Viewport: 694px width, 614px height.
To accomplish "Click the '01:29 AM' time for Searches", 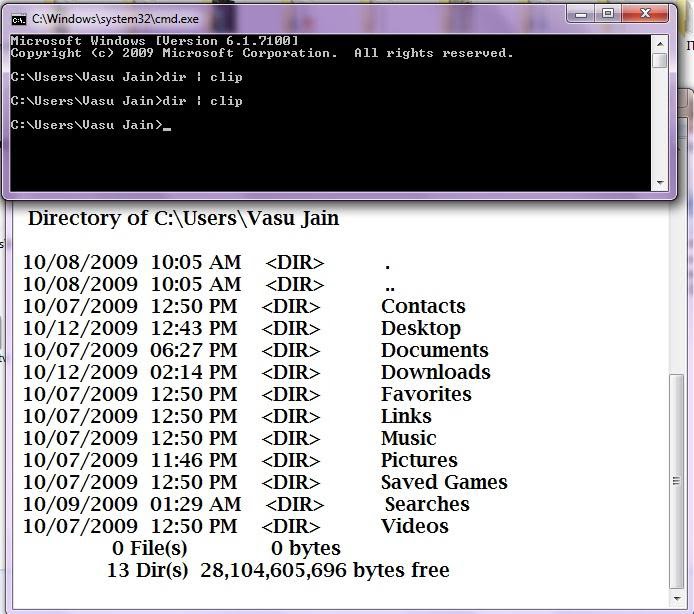I will tap(196, 504).
